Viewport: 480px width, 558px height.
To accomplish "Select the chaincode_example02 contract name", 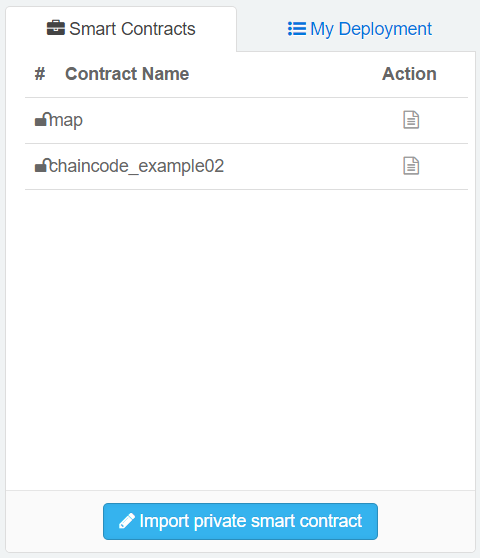I will point(137,166).
